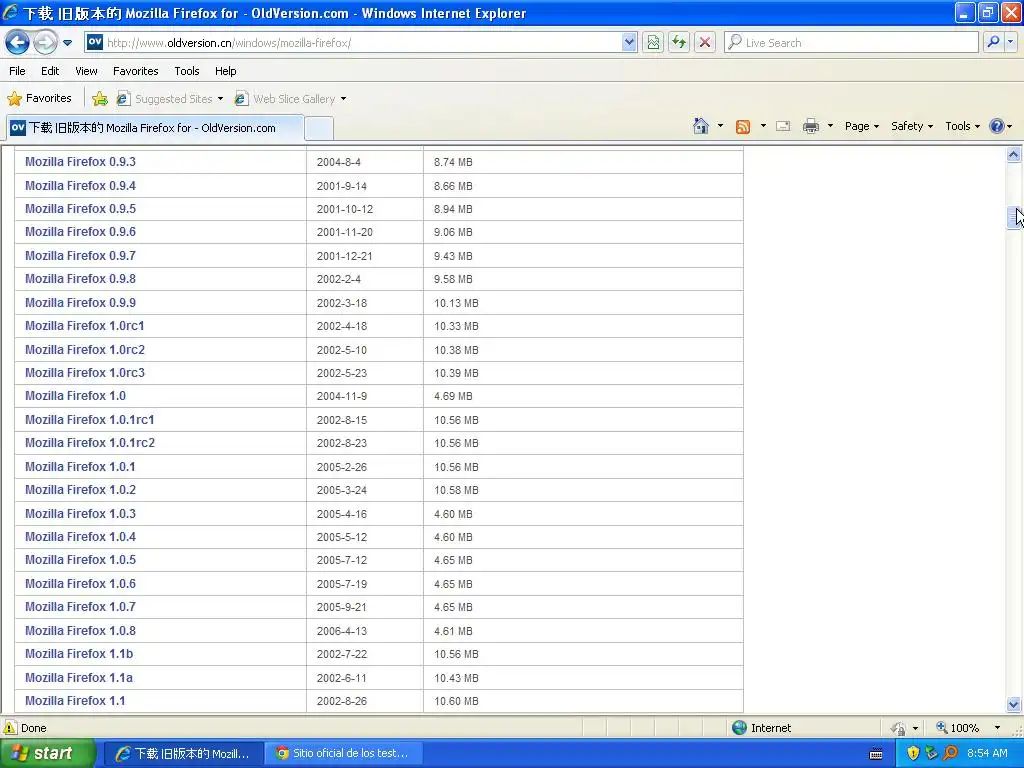Click the Done status warning icon
Viewport: 1024px width, 768px height.
coord(10,728)
